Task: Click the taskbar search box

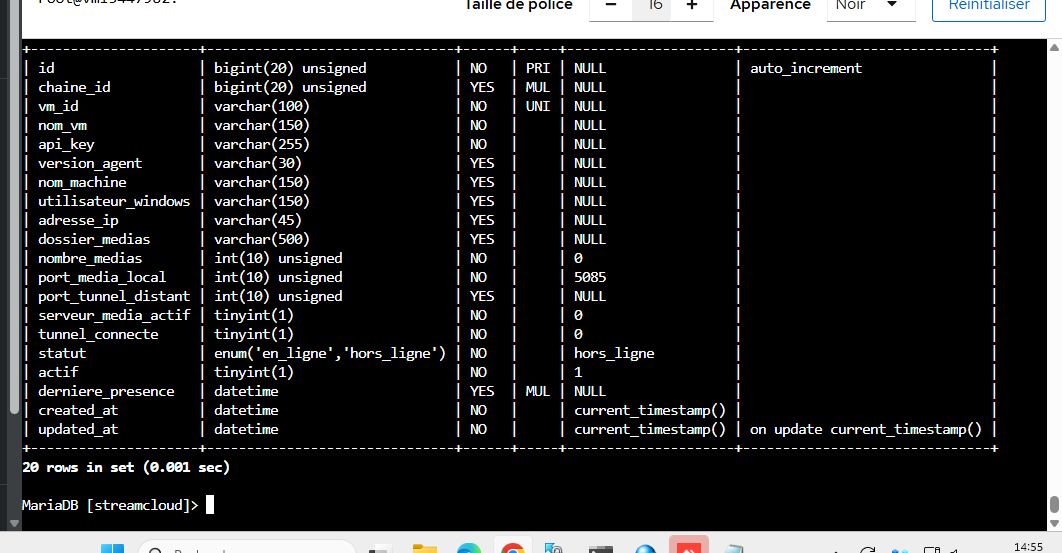Action: coord(247,547)
